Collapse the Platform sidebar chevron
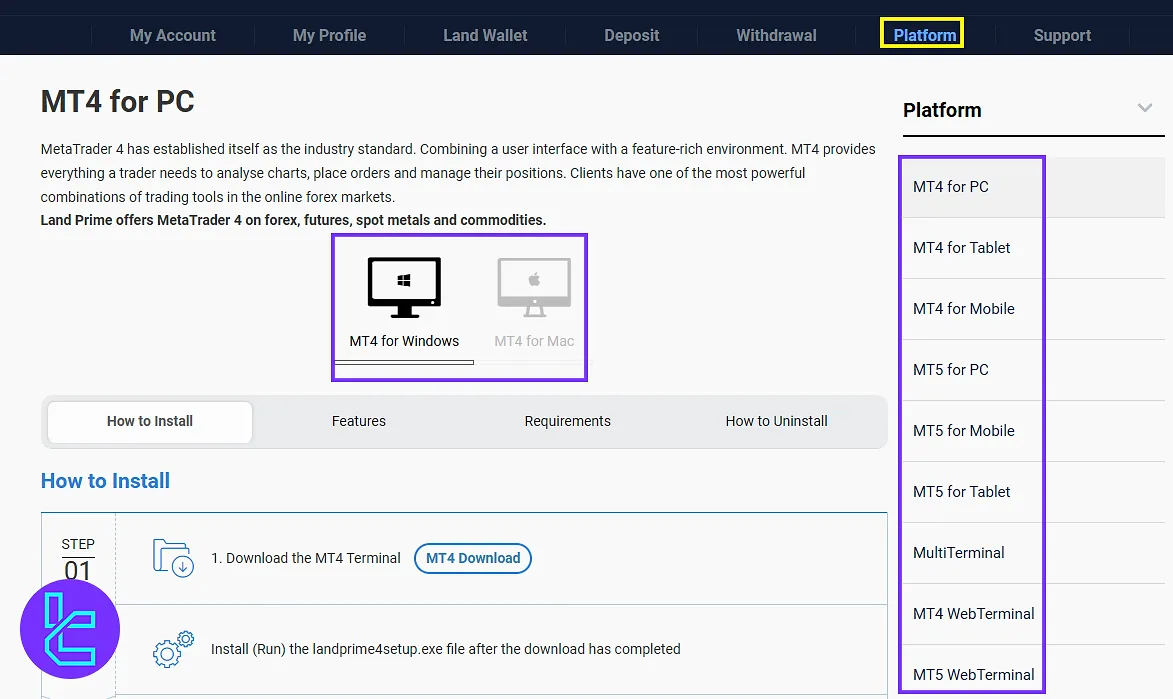 [x=1145, y=108]
